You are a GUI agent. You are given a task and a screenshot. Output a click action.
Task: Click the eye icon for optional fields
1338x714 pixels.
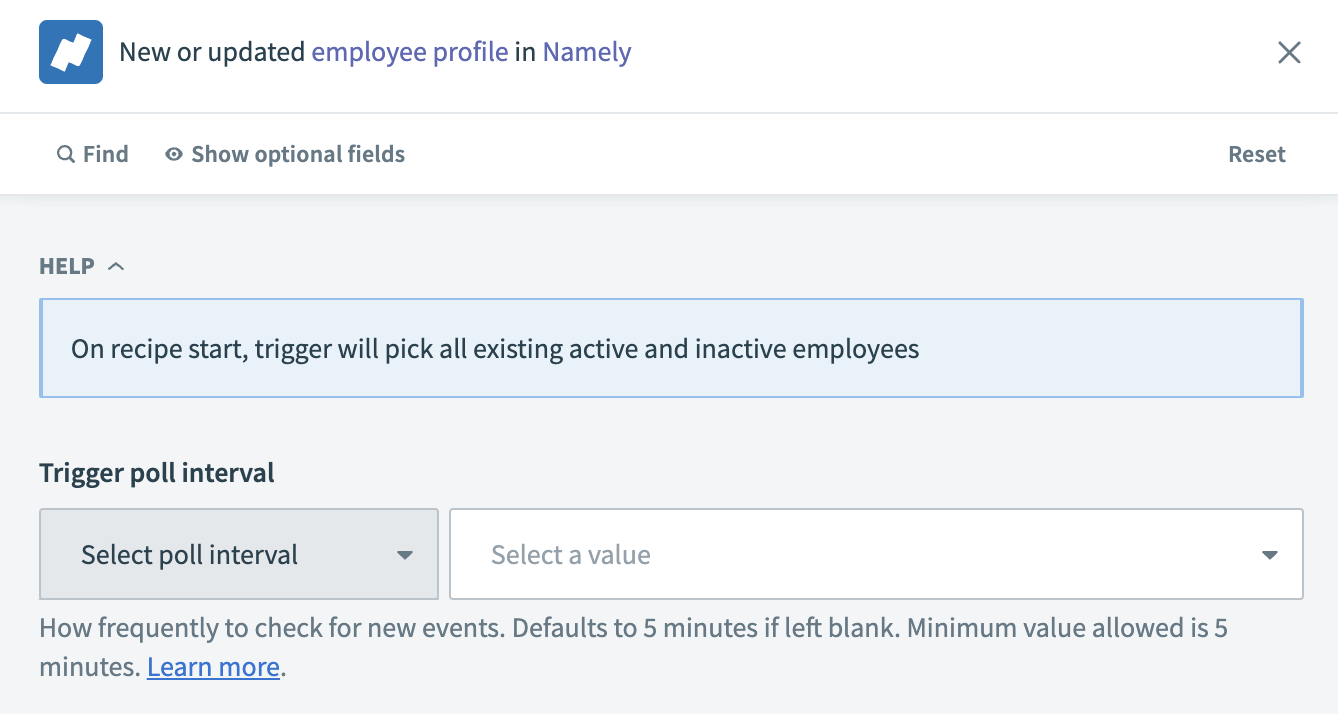174,155
